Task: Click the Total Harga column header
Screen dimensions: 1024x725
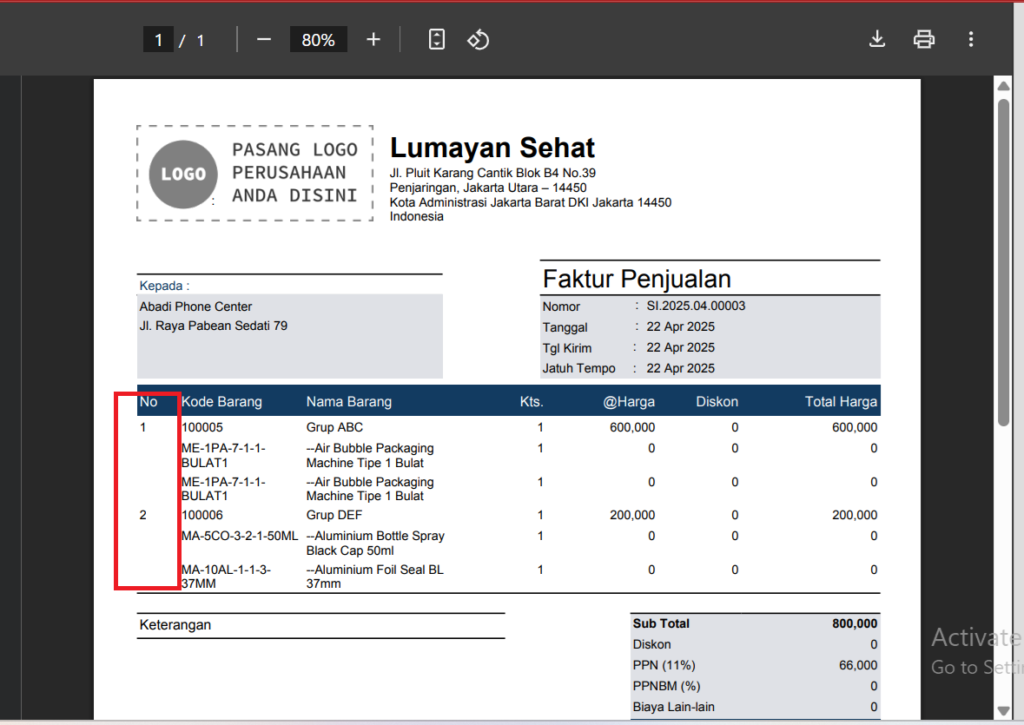Action: coord(840,402)
